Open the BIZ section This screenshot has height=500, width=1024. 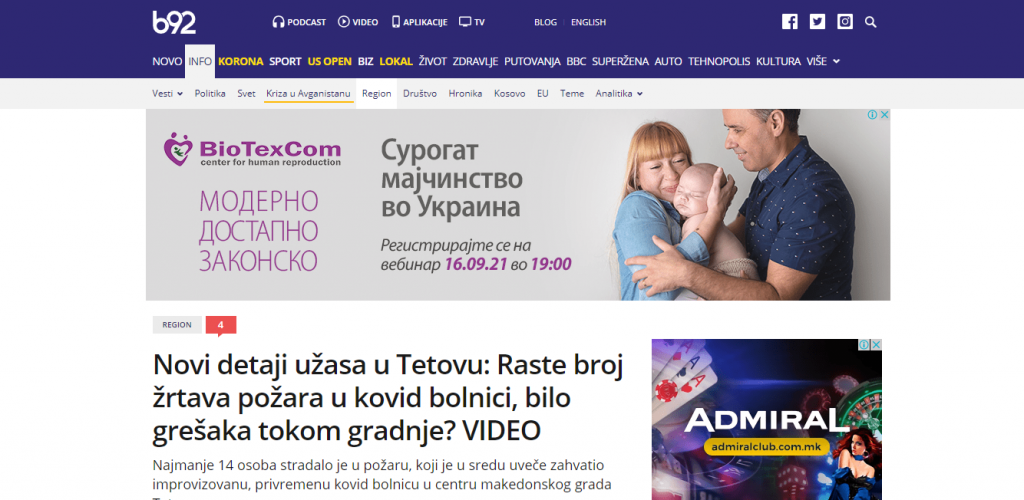click(x=366, y=61)
